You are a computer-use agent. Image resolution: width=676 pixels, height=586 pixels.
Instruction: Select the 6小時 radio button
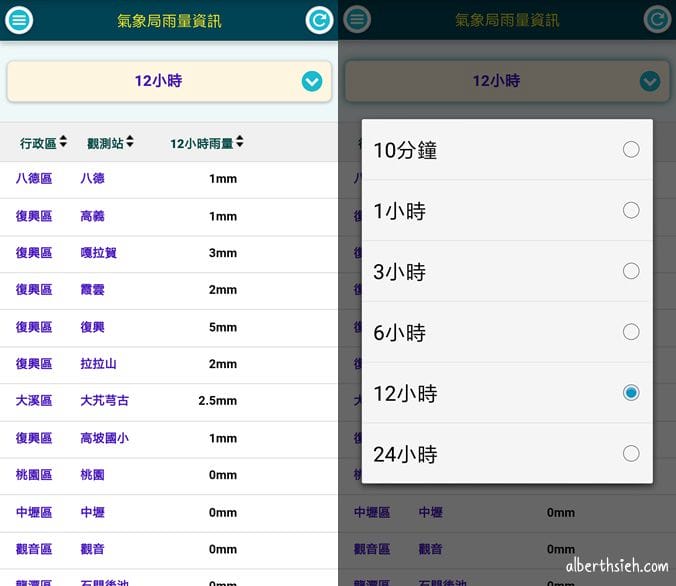click(x=631, y=332)
